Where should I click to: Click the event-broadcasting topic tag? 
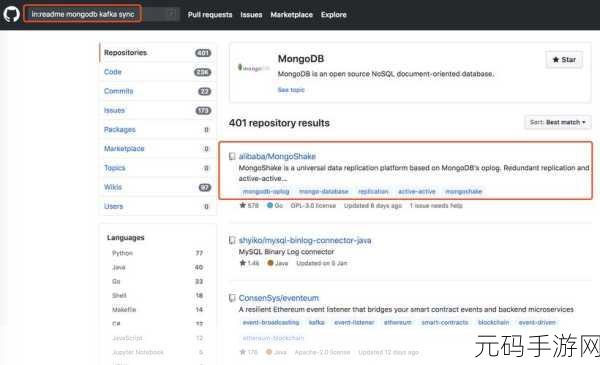pyautogui.click(x=271, y=323)
